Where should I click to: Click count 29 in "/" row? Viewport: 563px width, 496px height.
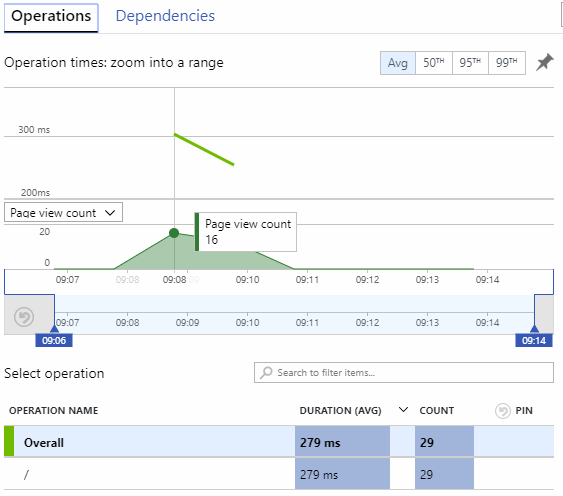pos(444,474)
